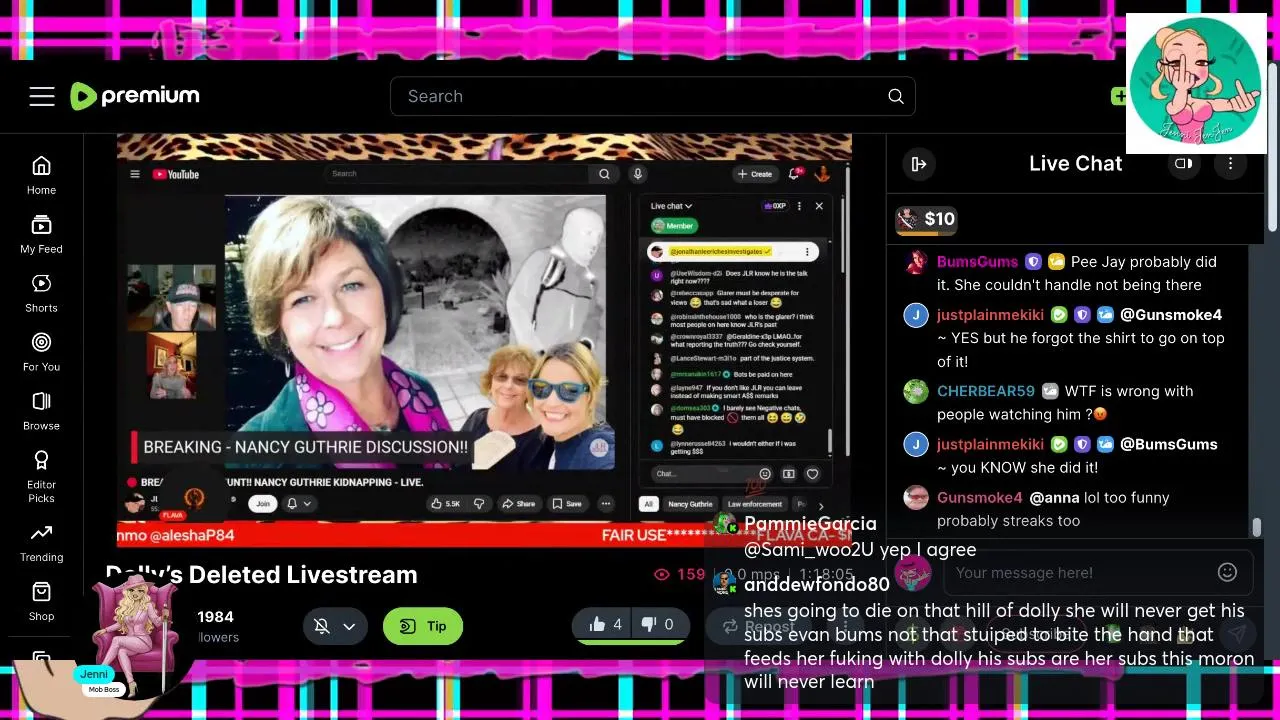Screen dimensions: 1280x720
Task: Click the chips next arrow in YouTube
Action: 821,506
